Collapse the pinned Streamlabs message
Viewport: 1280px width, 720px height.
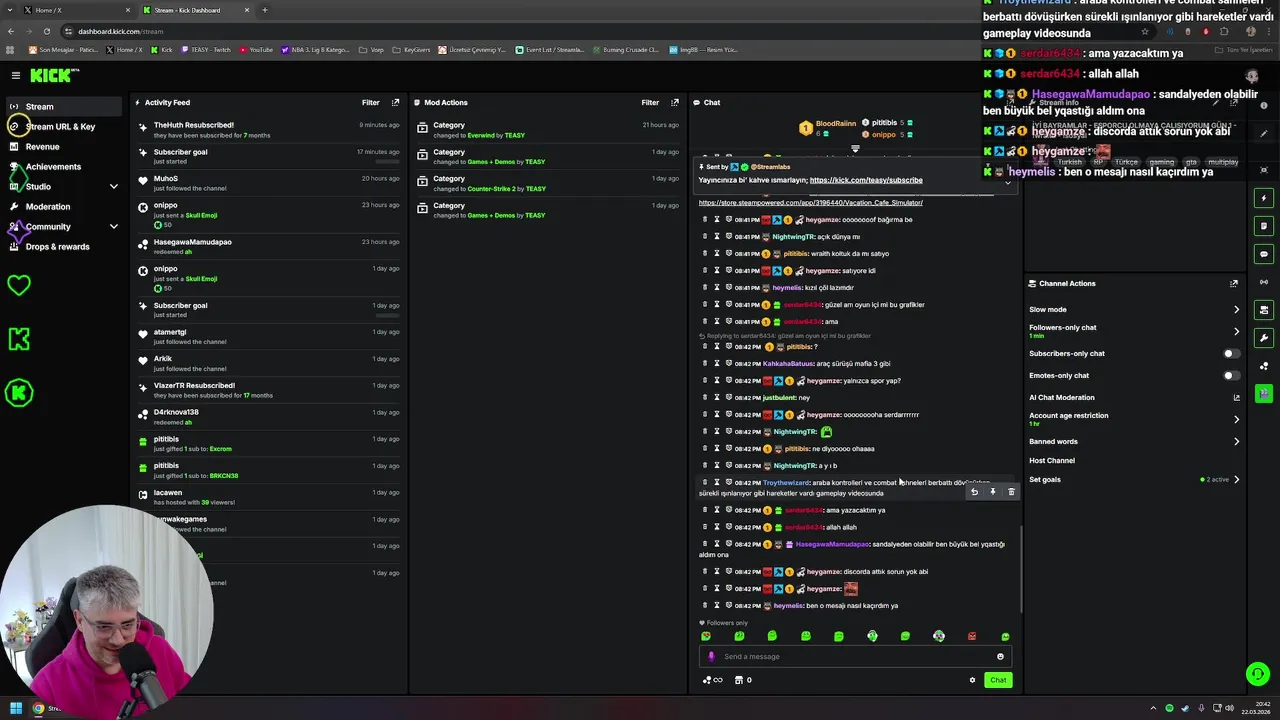tap(1007, 181)
